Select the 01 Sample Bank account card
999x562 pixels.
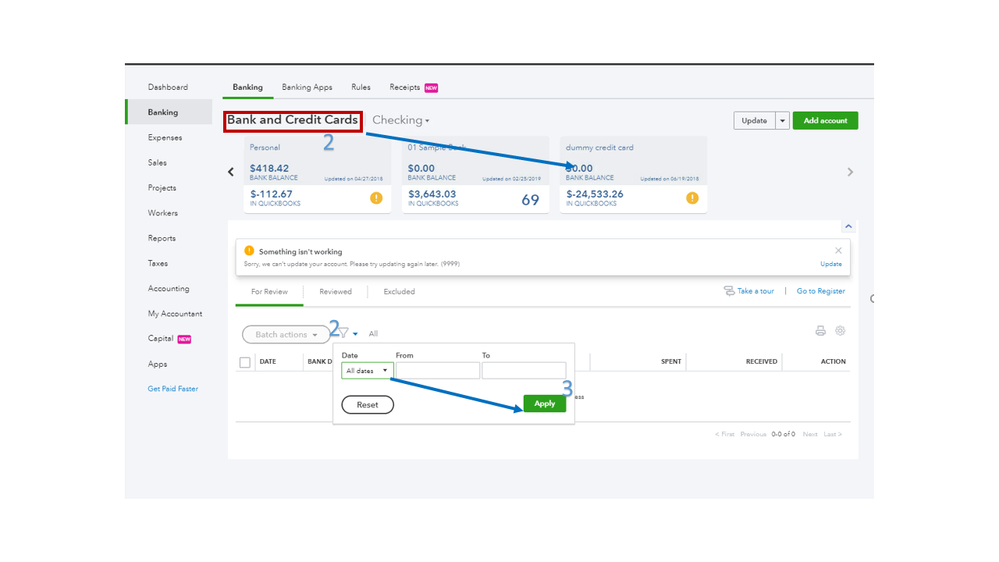coord(475,175)
